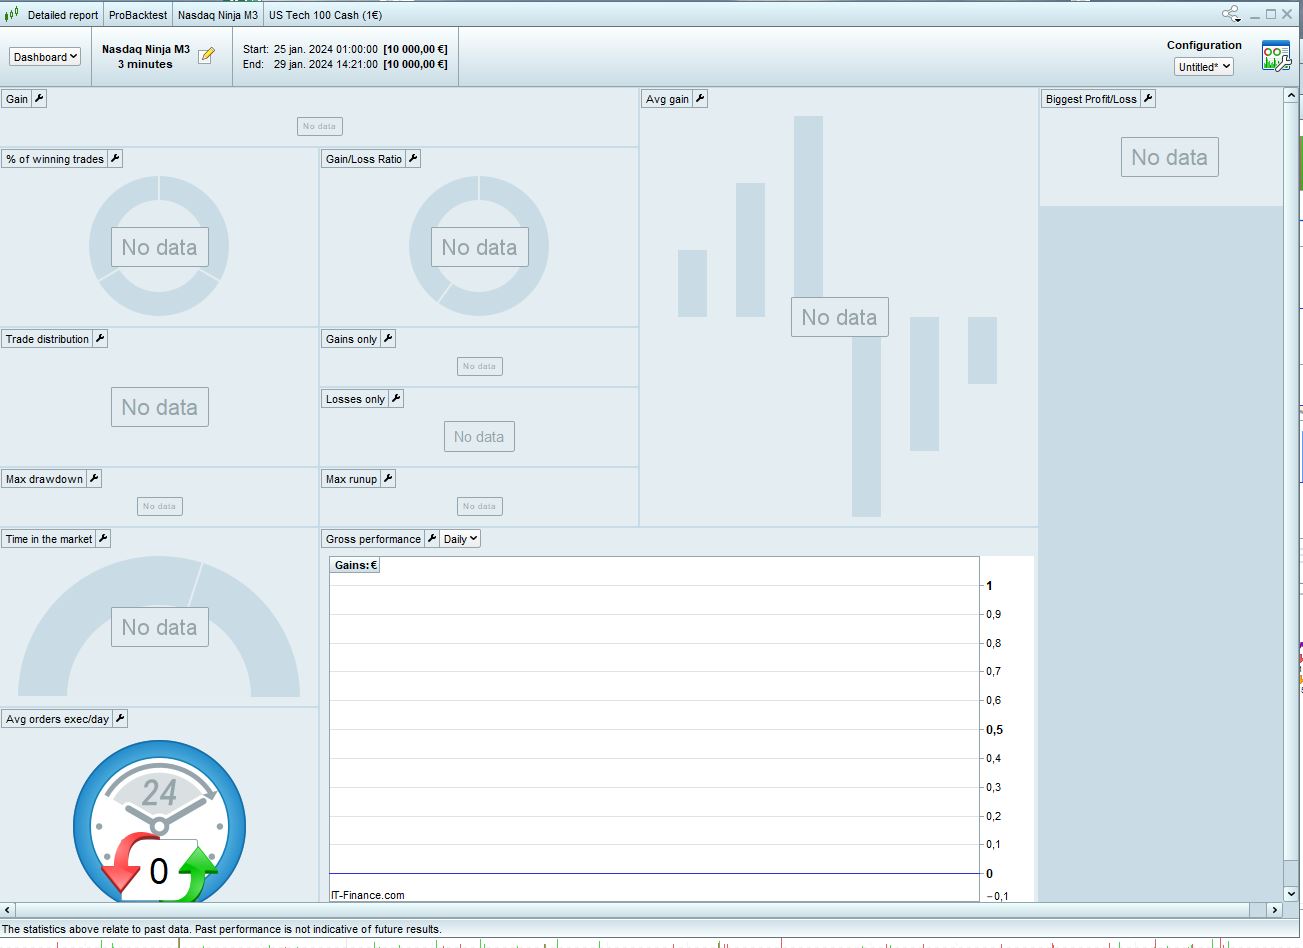Edit the Nasdaq Ninja M3 strategy with pencil icon
The height and width of the screenshot is (948, 1303).
206,56
